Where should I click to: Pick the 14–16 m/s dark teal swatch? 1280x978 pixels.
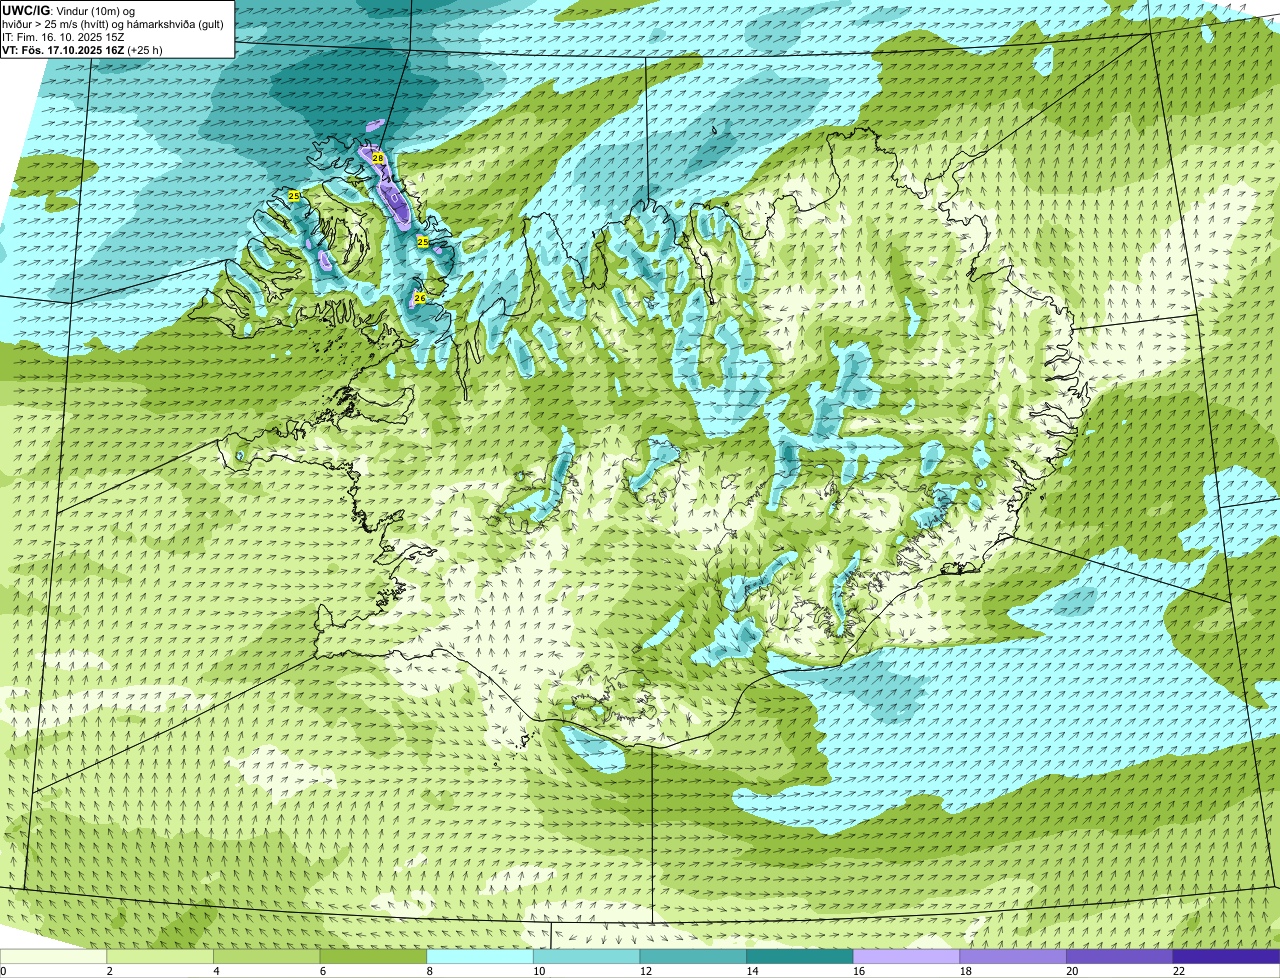800,956
